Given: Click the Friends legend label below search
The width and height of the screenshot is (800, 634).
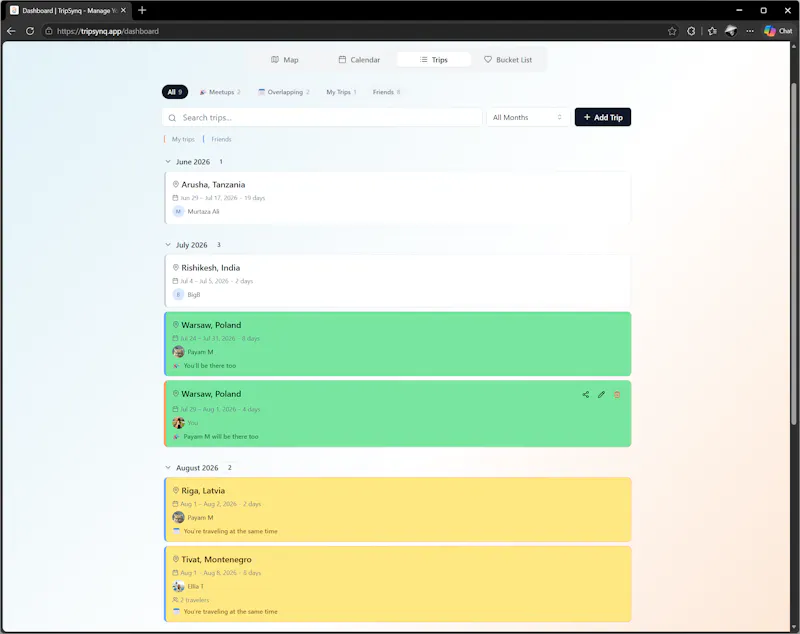Looking at the screenshot, I should 221,139.
